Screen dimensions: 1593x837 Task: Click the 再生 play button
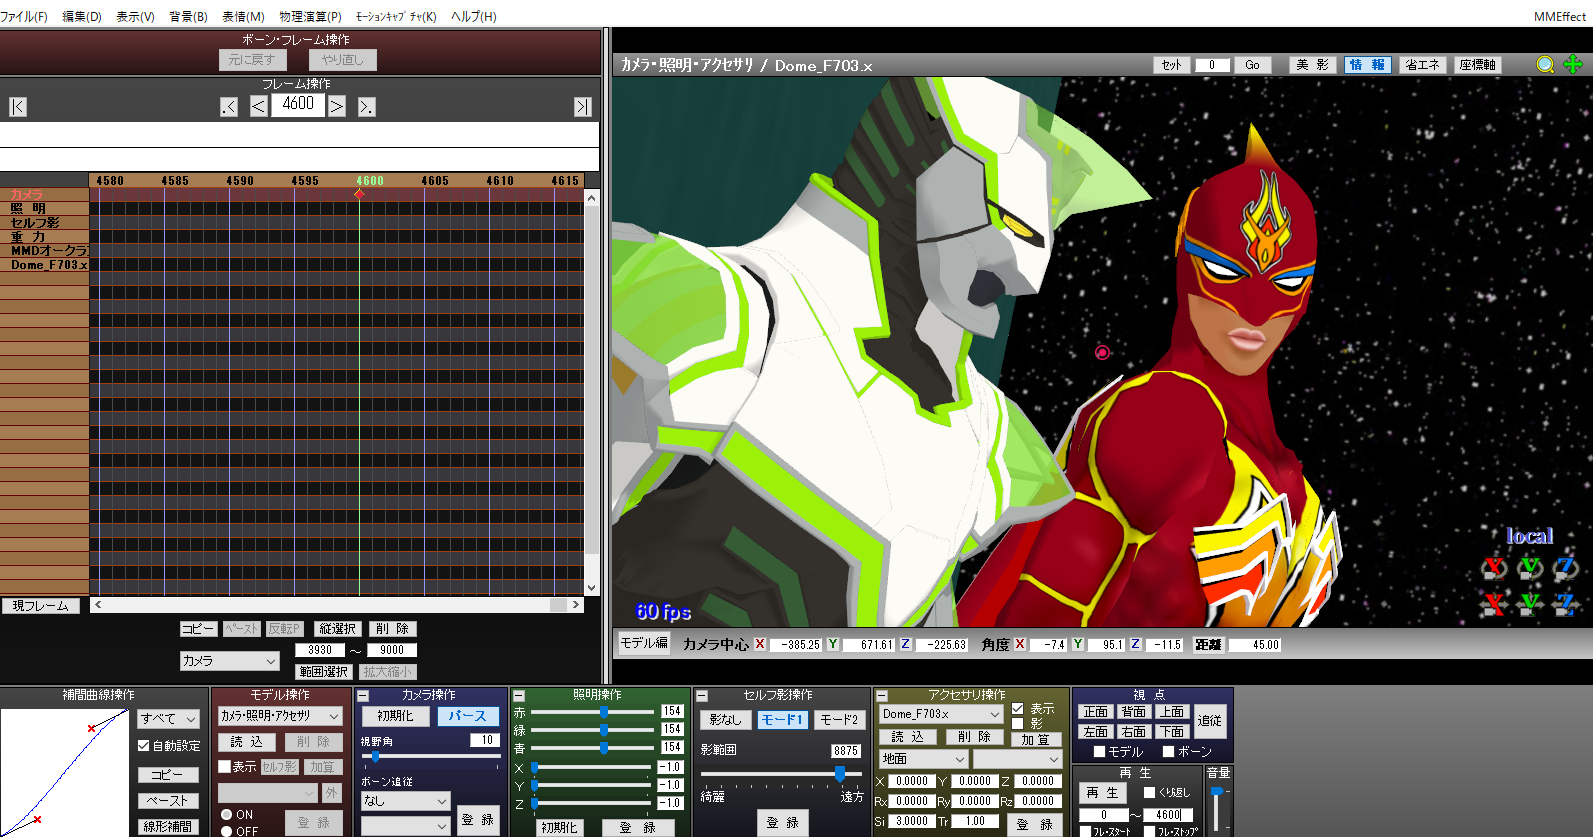coord(1103,792)
